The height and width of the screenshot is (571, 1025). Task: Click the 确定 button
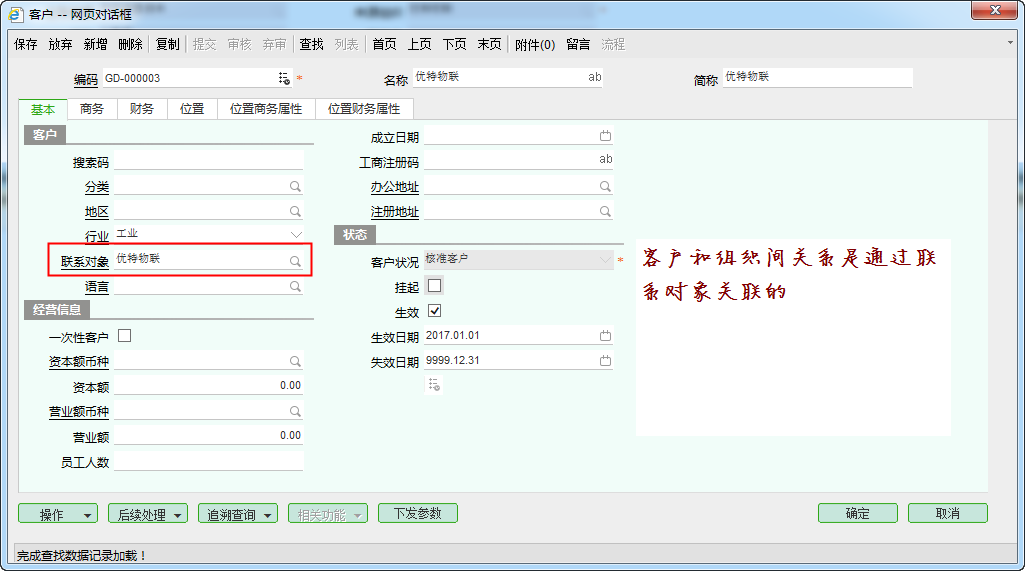point(857,513)
